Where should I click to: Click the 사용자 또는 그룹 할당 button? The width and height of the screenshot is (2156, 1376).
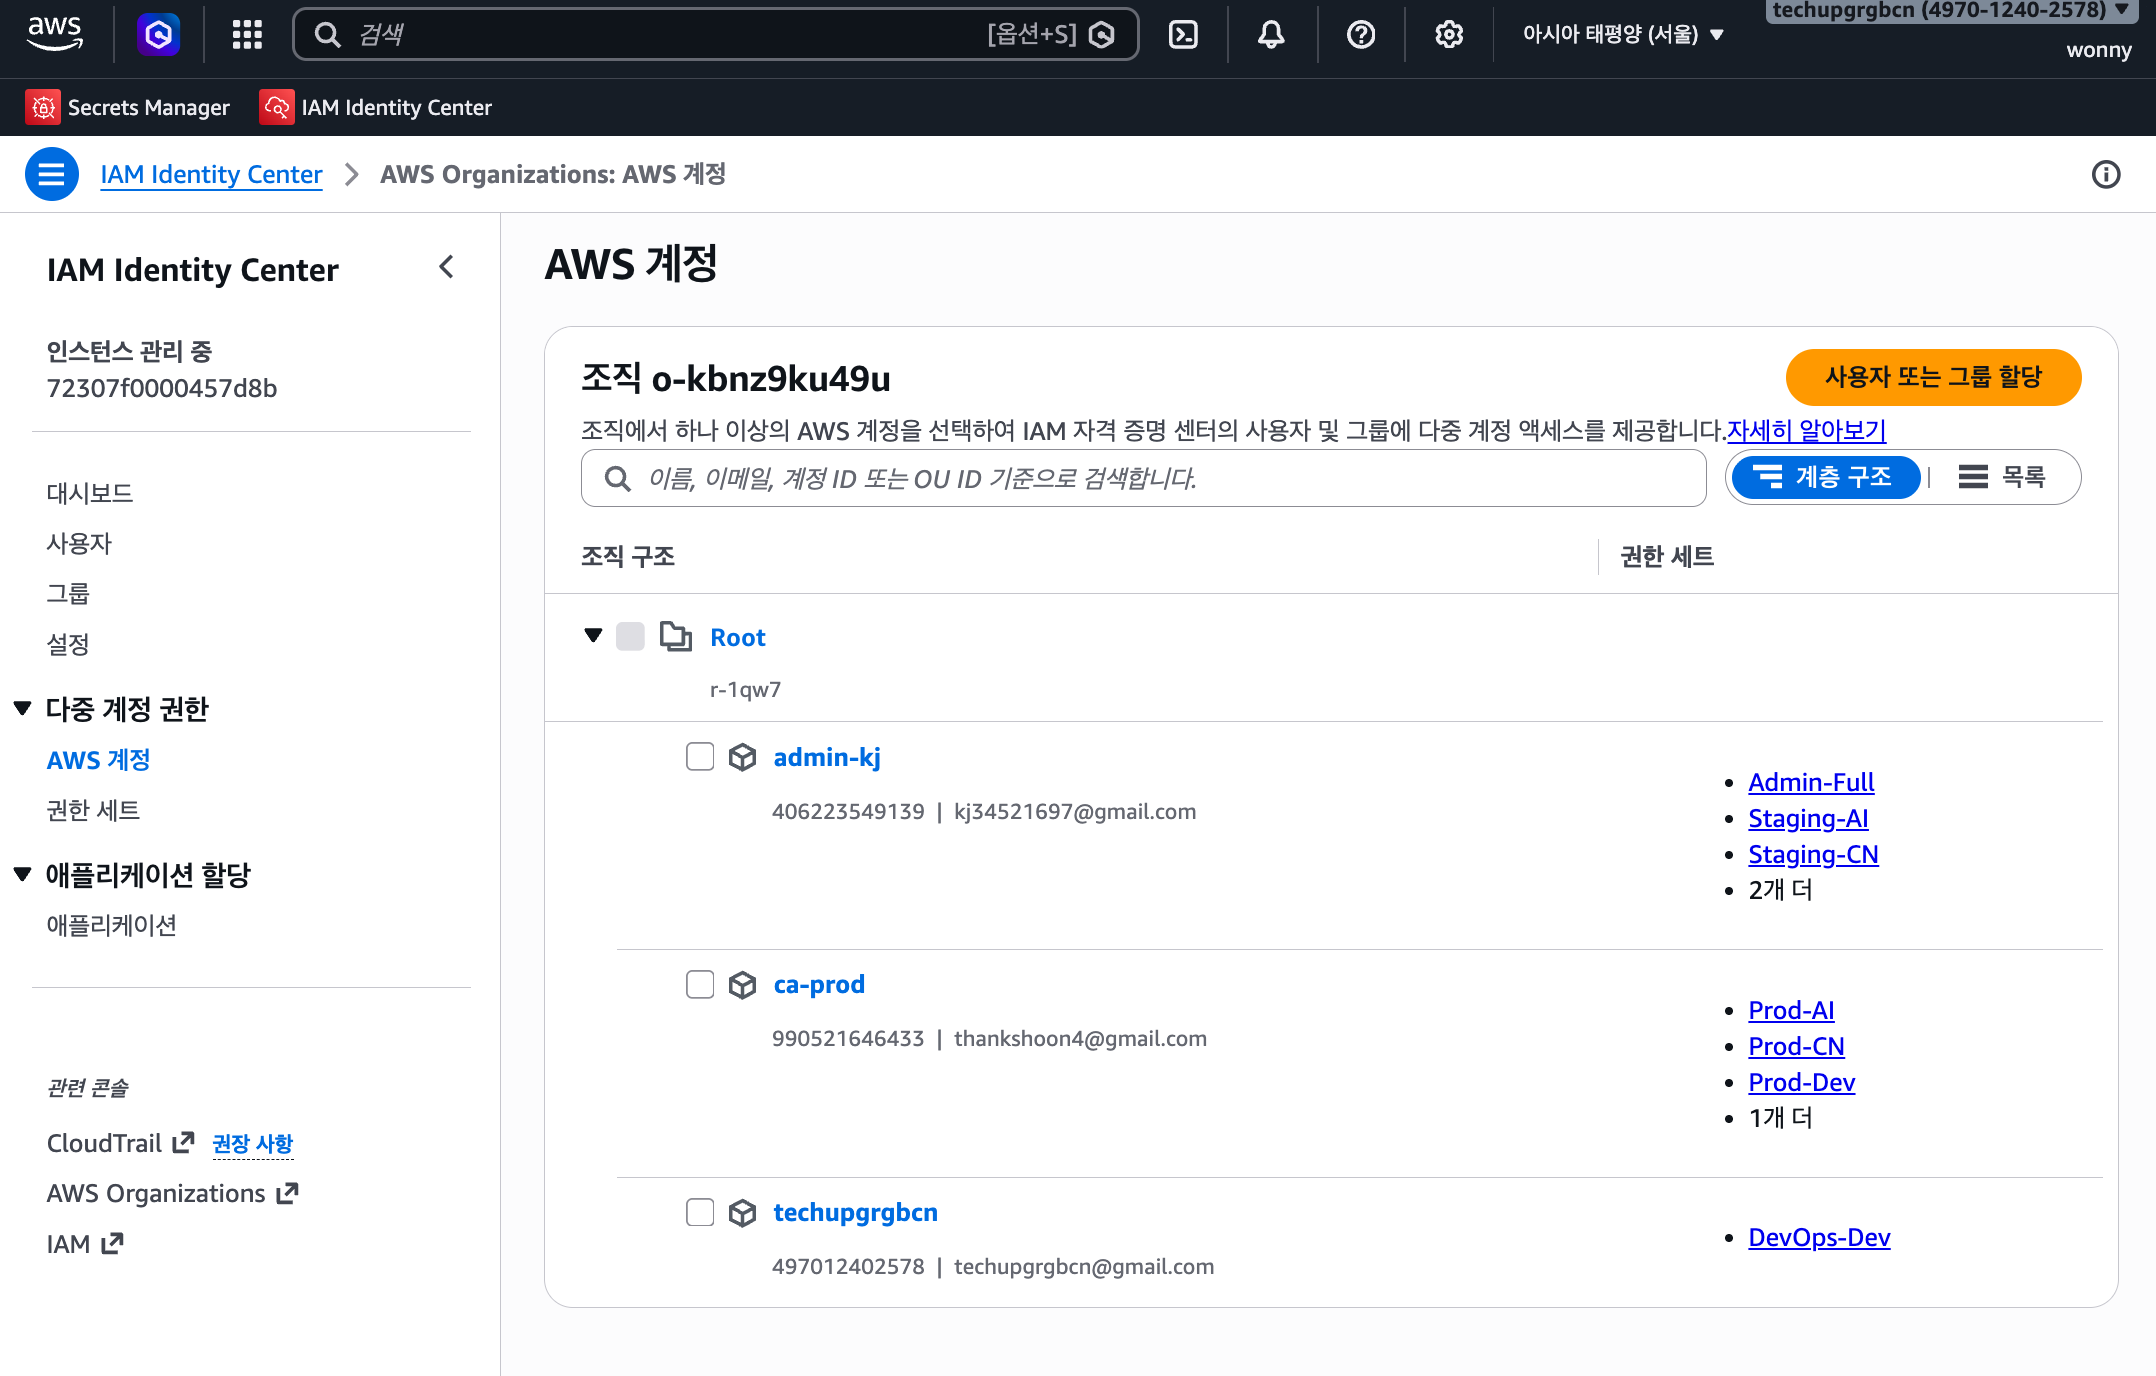pyautogui.click(x=1932, y=377)
